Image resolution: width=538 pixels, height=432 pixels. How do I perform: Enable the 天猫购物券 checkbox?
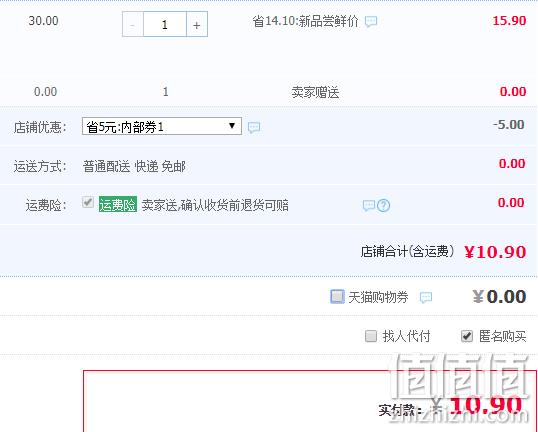pyautogui.click(x=337, y=296)
